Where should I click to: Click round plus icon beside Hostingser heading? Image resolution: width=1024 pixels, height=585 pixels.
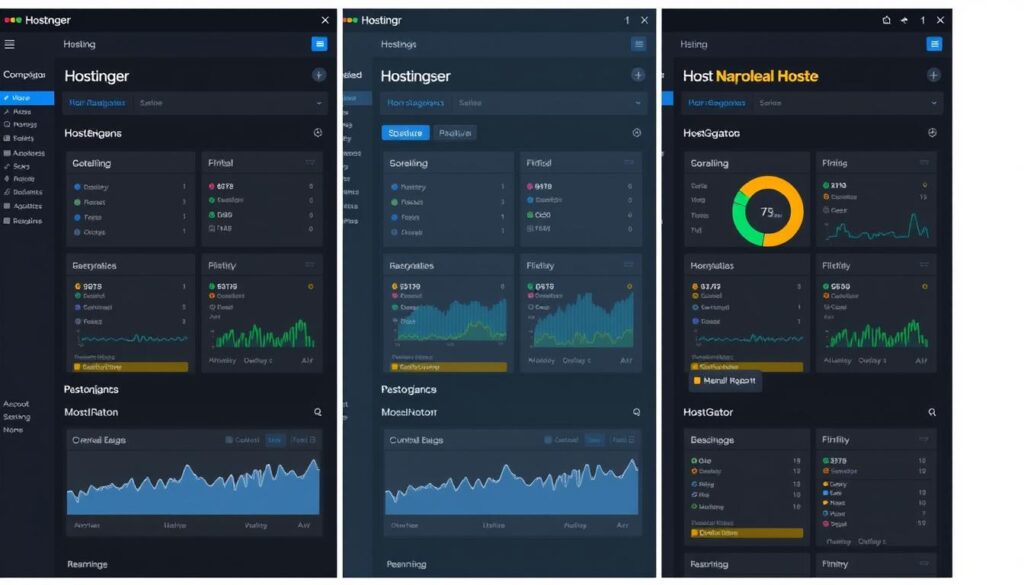tap(638, 75)
